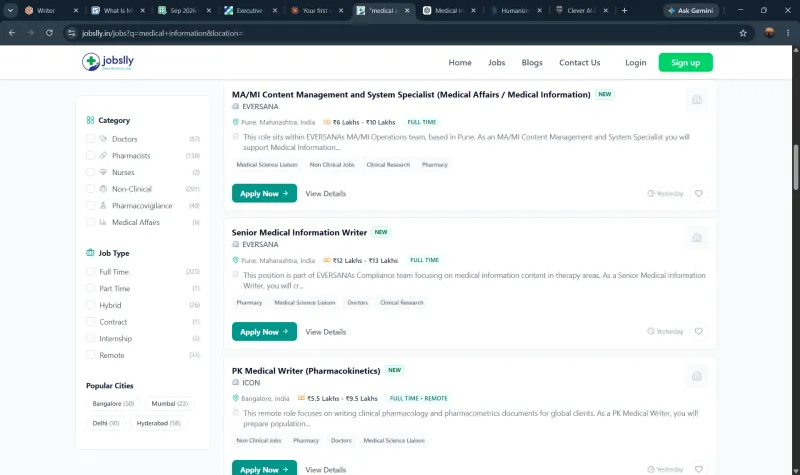Click the company logo icon on the PK Medical Writer card
This screenshot has width=800, height=475.
coord(696,376)
